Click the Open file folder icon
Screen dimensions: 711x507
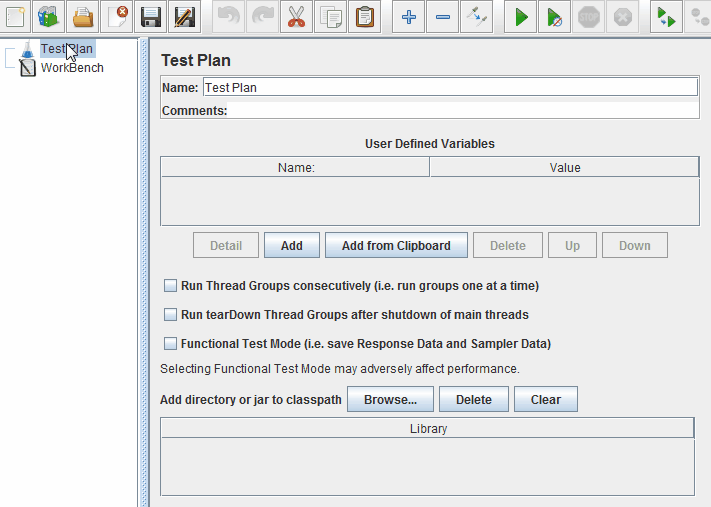pos(81,17)
